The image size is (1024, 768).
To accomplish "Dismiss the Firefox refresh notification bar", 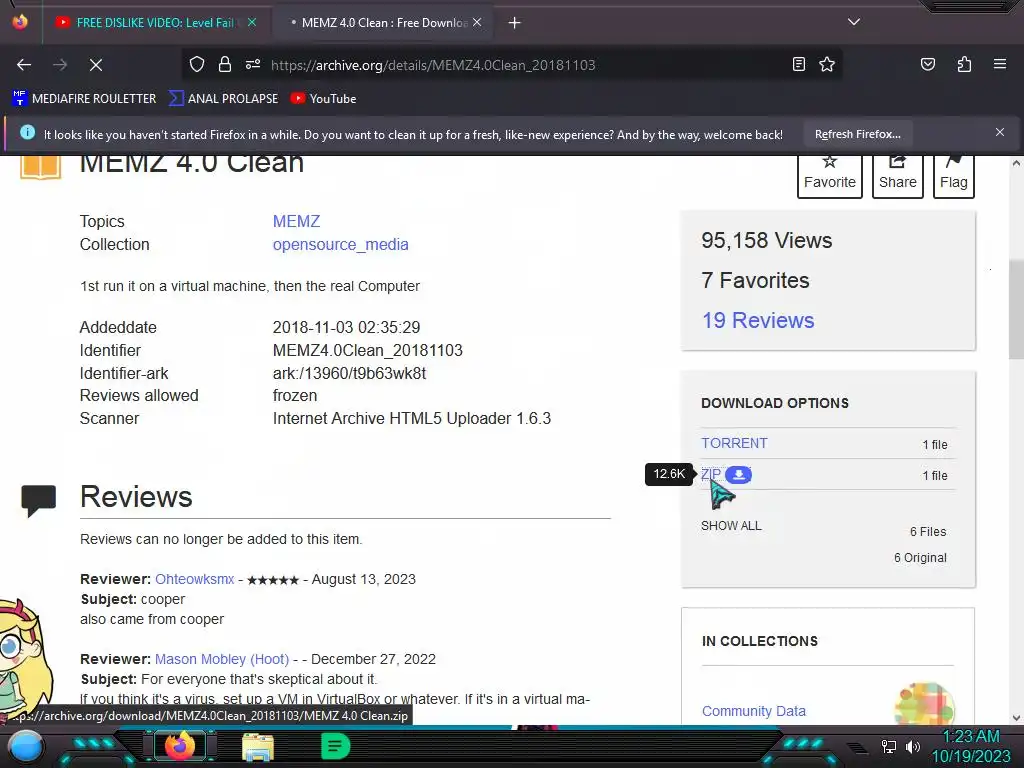I will (999, 133).
